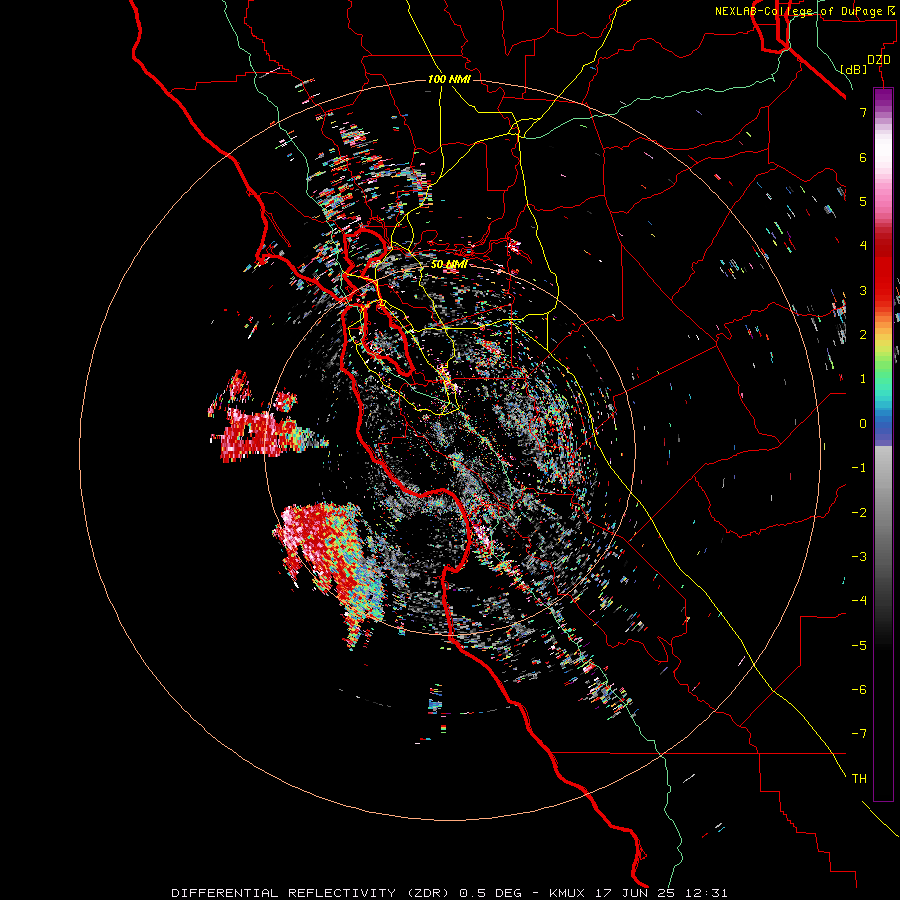
Task: Click the 7 value on color scale
Action: [863, 112]
